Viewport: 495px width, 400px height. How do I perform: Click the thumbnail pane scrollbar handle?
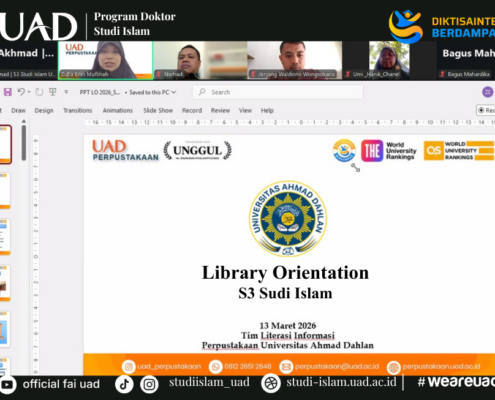pyautogui.click(x=24, y=143)
